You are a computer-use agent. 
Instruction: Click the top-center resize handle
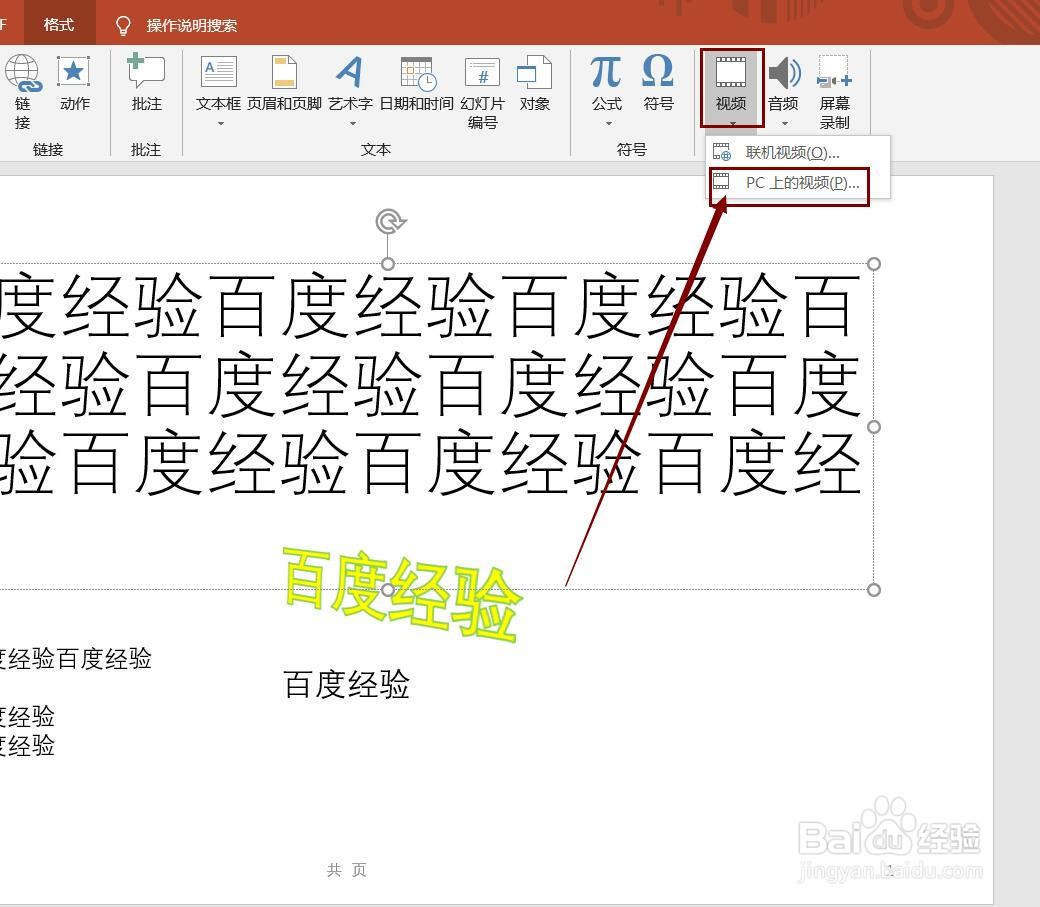[388, 264]
